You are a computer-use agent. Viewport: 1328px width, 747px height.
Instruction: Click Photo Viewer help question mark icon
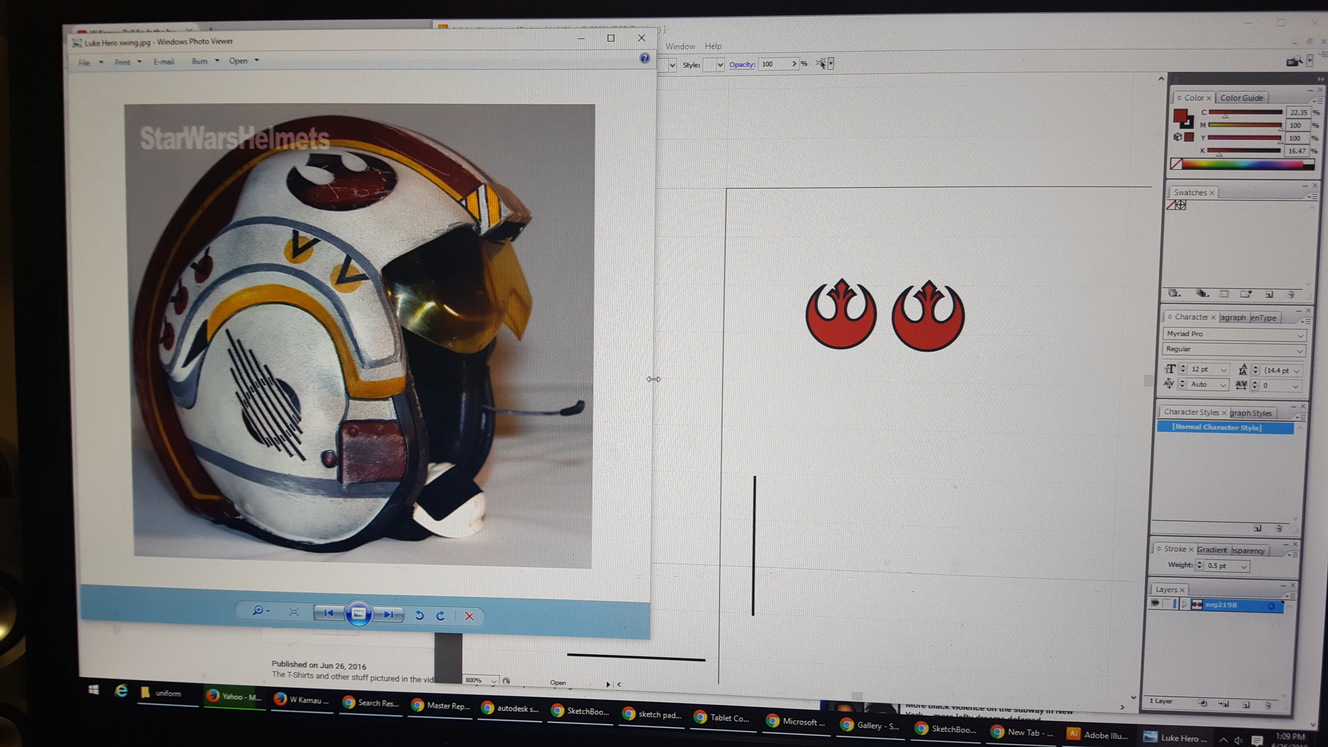click(x=644, y=59)
